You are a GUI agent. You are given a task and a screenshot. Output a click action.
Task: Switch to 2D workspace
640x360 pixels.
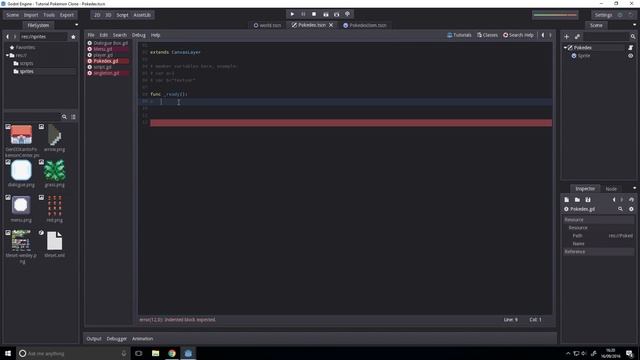[x=97, y=15]
